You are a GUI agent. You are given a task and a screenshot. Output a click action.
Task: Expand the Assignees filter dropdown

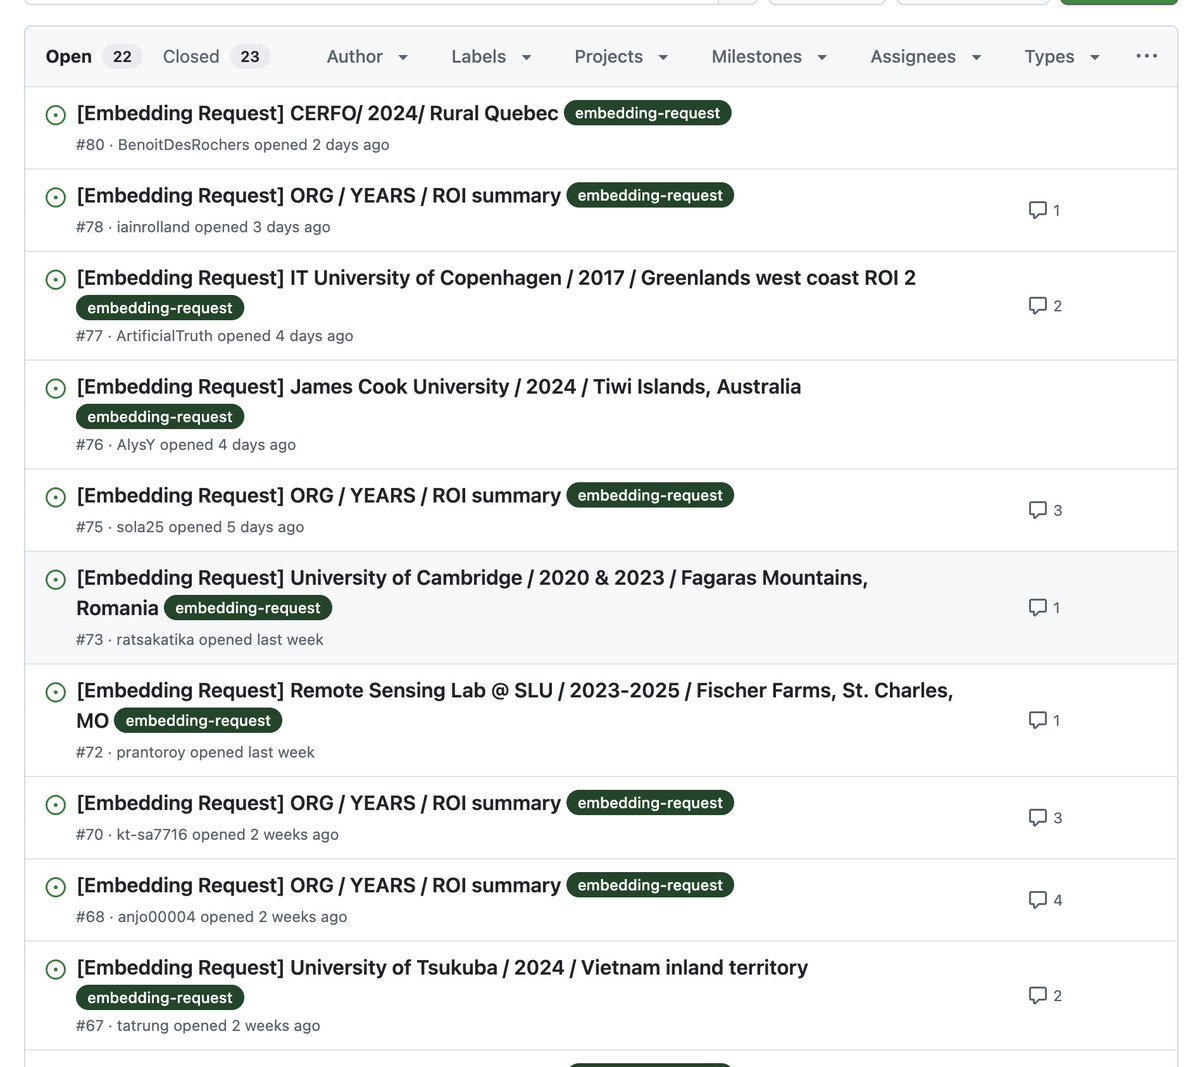point(926,57)
